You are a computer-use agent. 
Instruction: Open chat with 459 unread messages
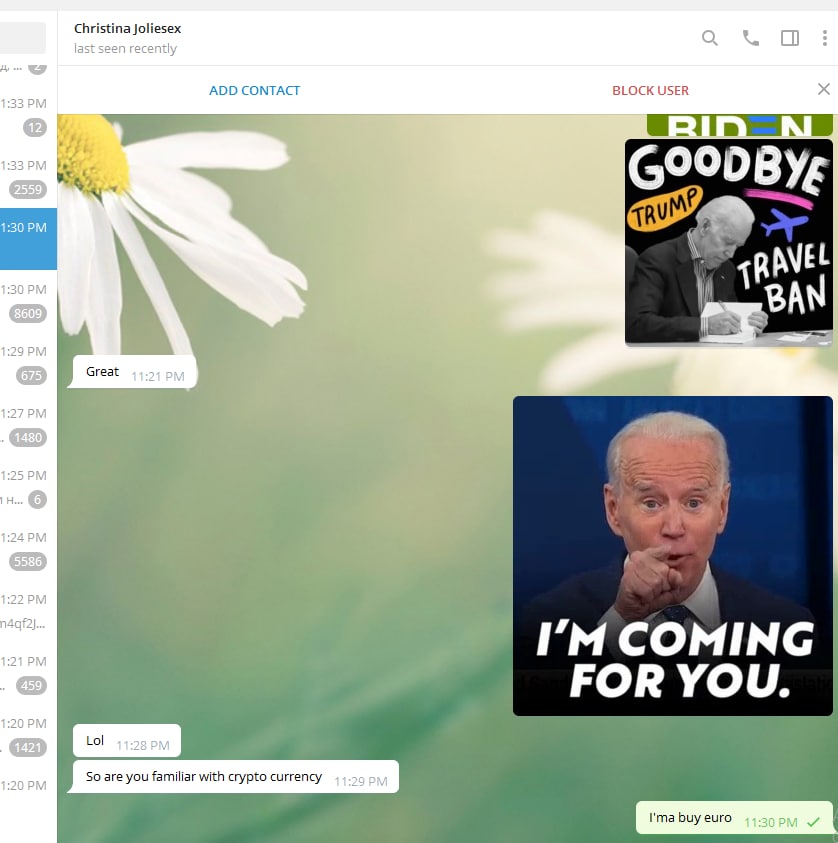pyautogui.click(x=28, y=673)
